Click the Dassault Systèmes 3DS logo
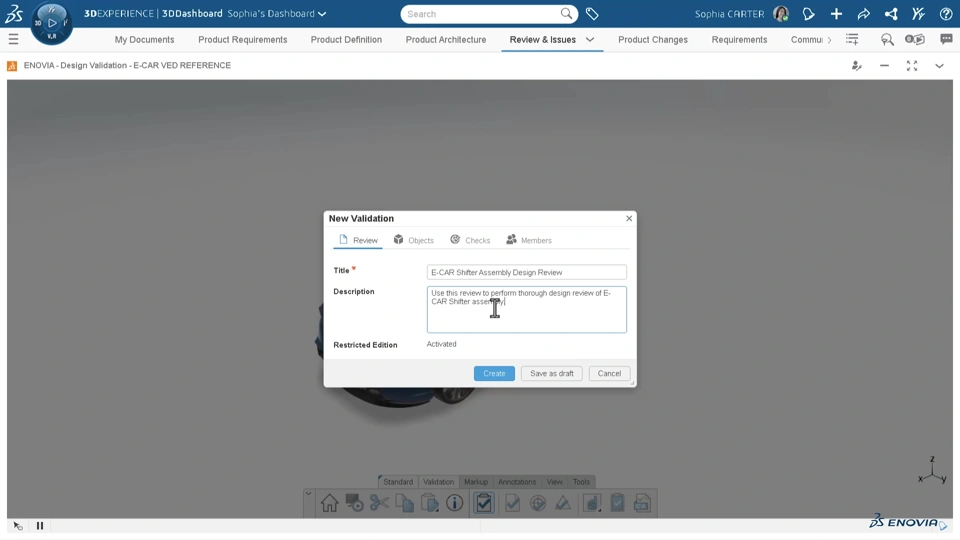Viewport: 960px width, 540px height. (13, 13)
